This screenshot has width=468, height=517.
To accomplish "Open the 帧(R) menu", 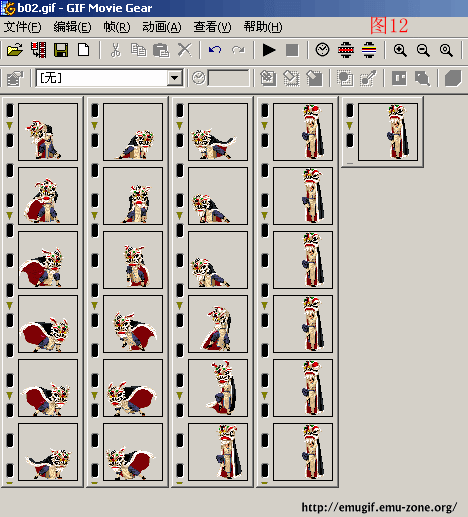I will click(117, 27).
